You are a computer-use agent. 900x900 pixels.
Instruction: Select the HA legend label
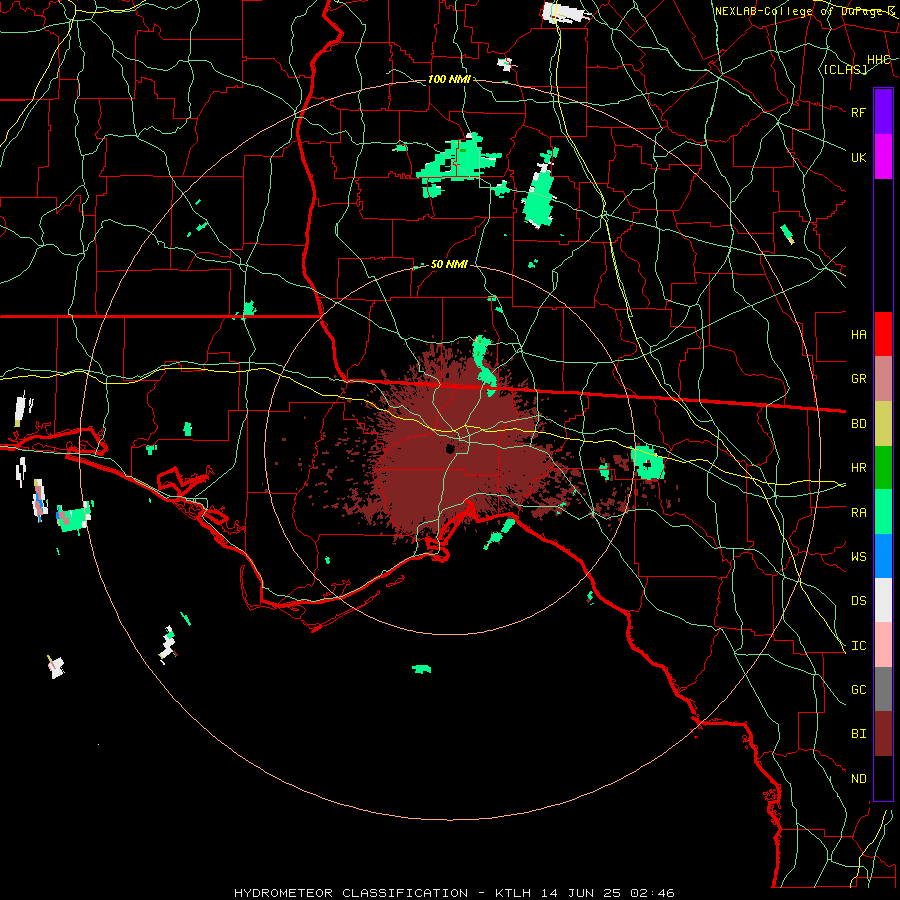(x=858, y=334)
